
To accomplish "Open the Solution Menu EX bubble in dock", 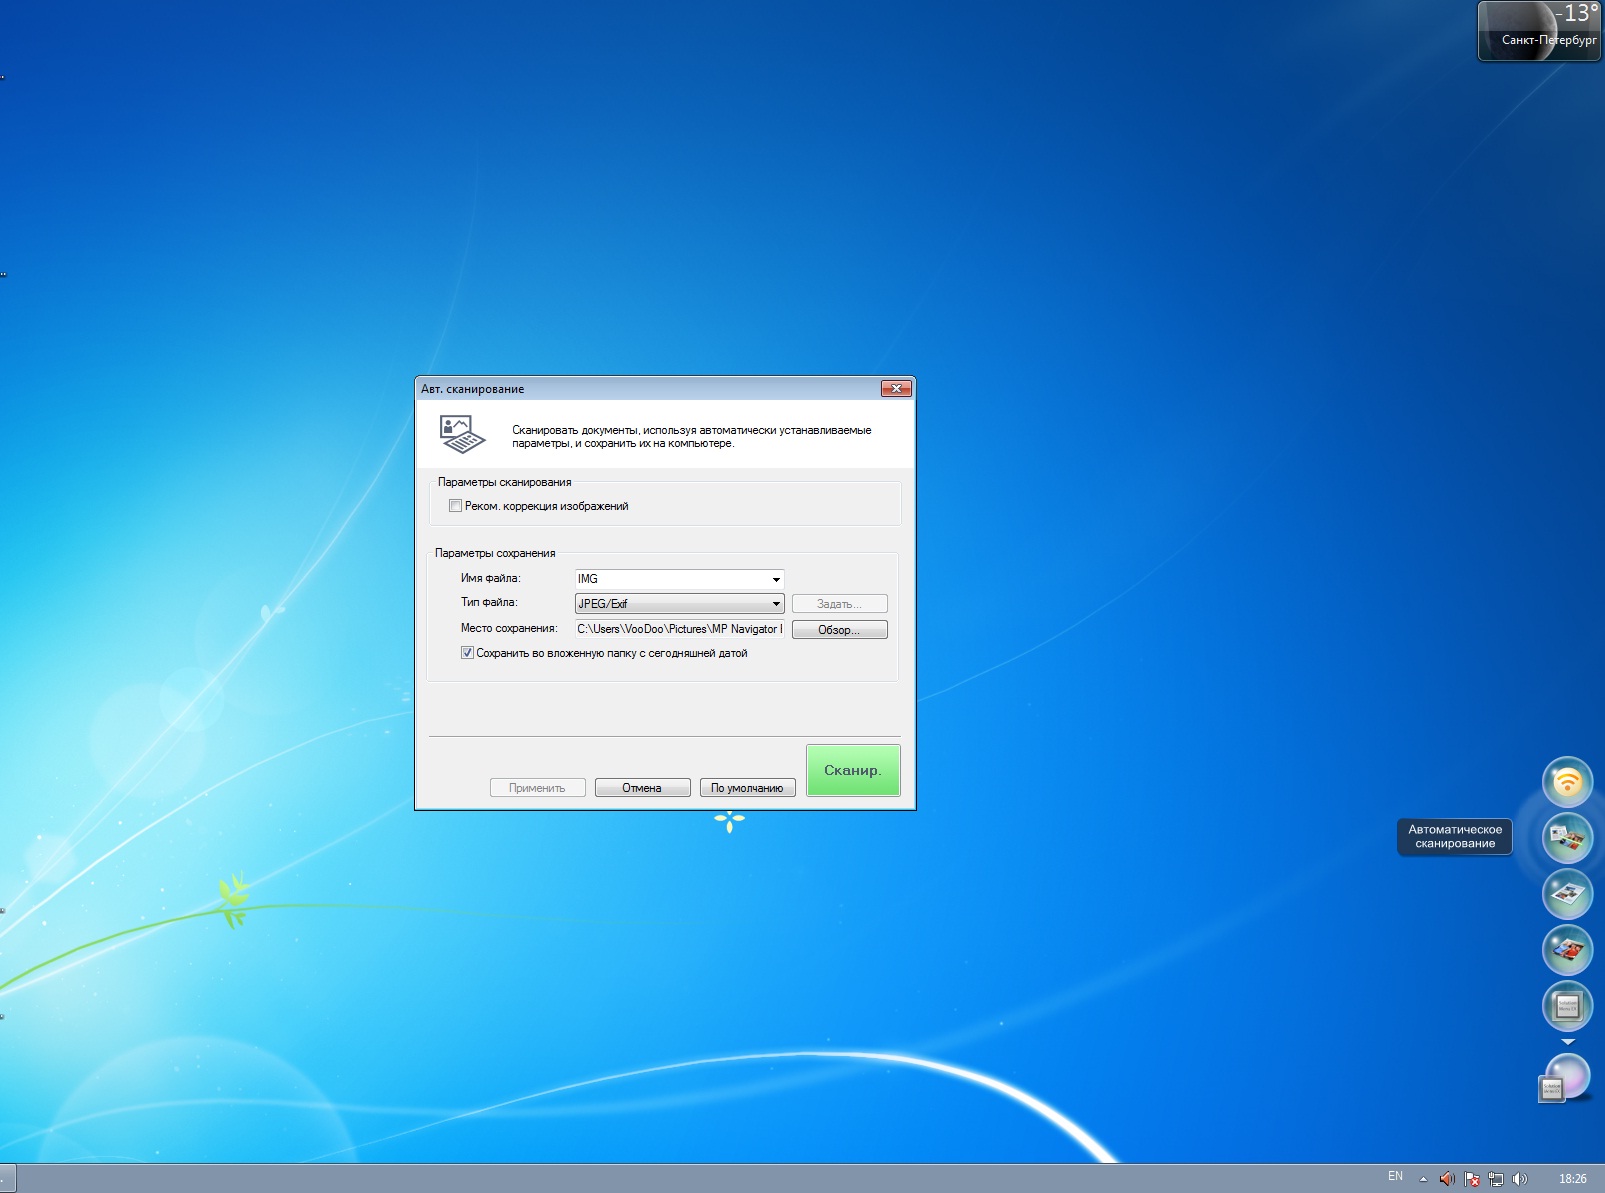I will pyautogui.click(x=1567, y=1005).
